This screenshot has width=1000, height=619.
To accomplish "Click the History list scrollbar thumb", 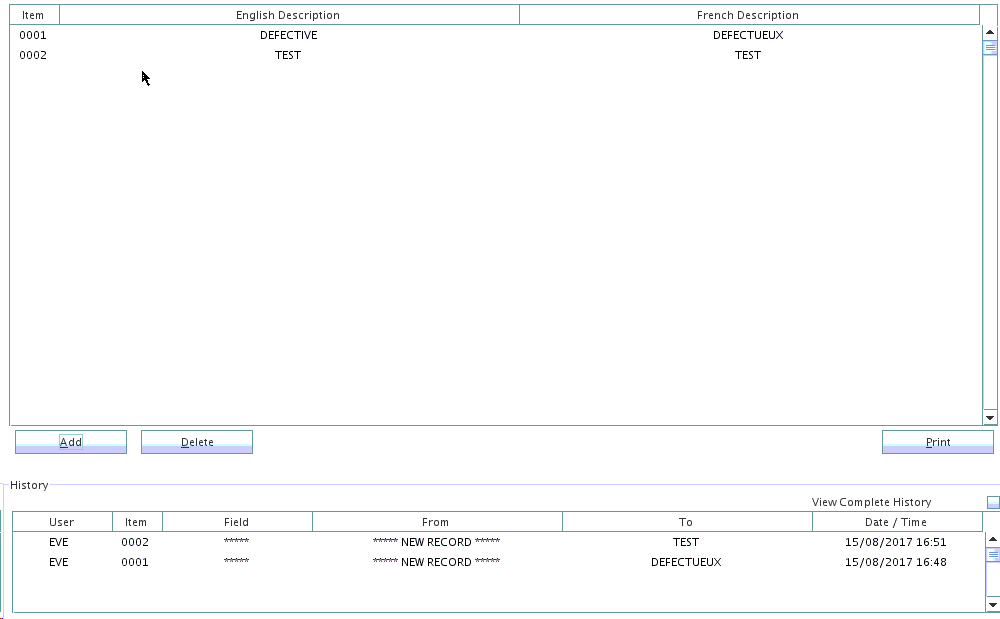I will point(992,554).
